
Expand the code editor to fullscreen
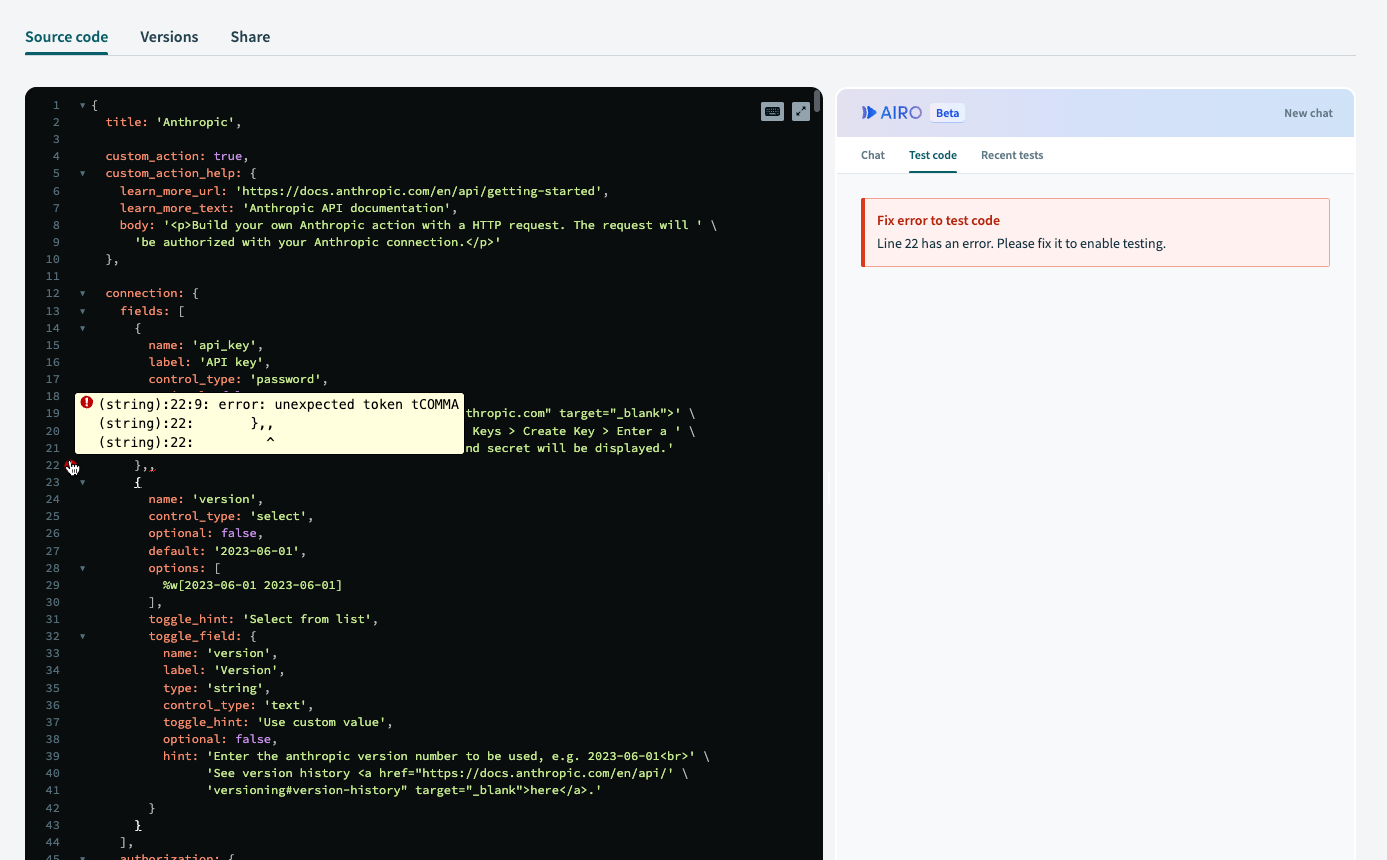point(801,112)
